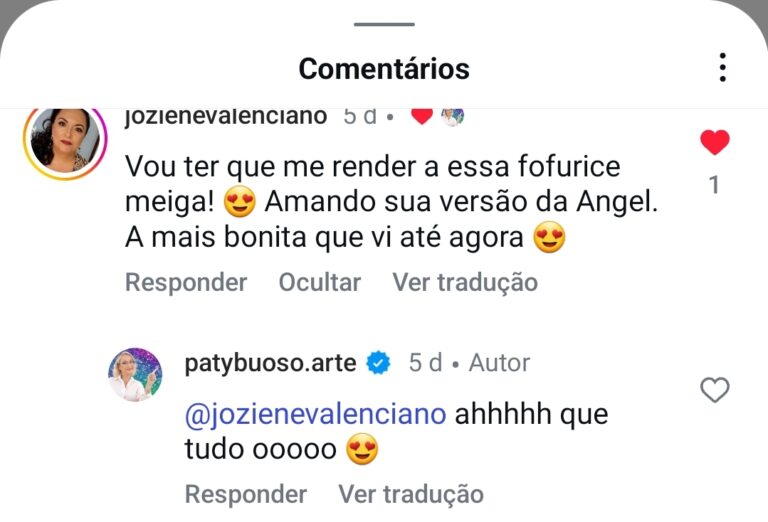Tap the tiny author avatar beside the heart
Image resolution: width=768 pixels, height=522 pixels.
[452, 116]
